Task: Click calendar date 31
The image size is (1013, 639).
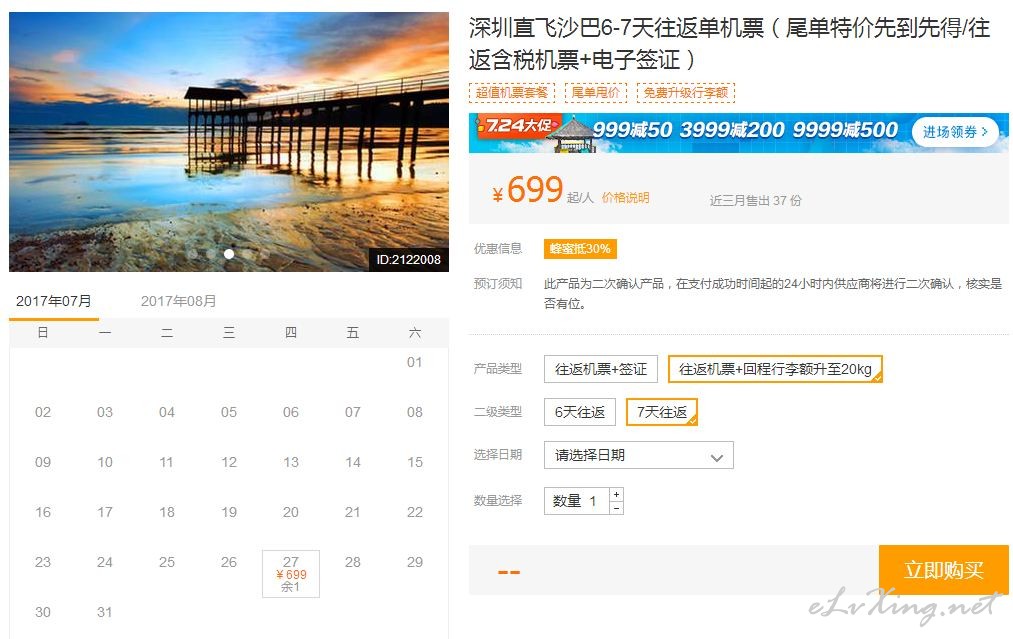Action: (105, 612)
